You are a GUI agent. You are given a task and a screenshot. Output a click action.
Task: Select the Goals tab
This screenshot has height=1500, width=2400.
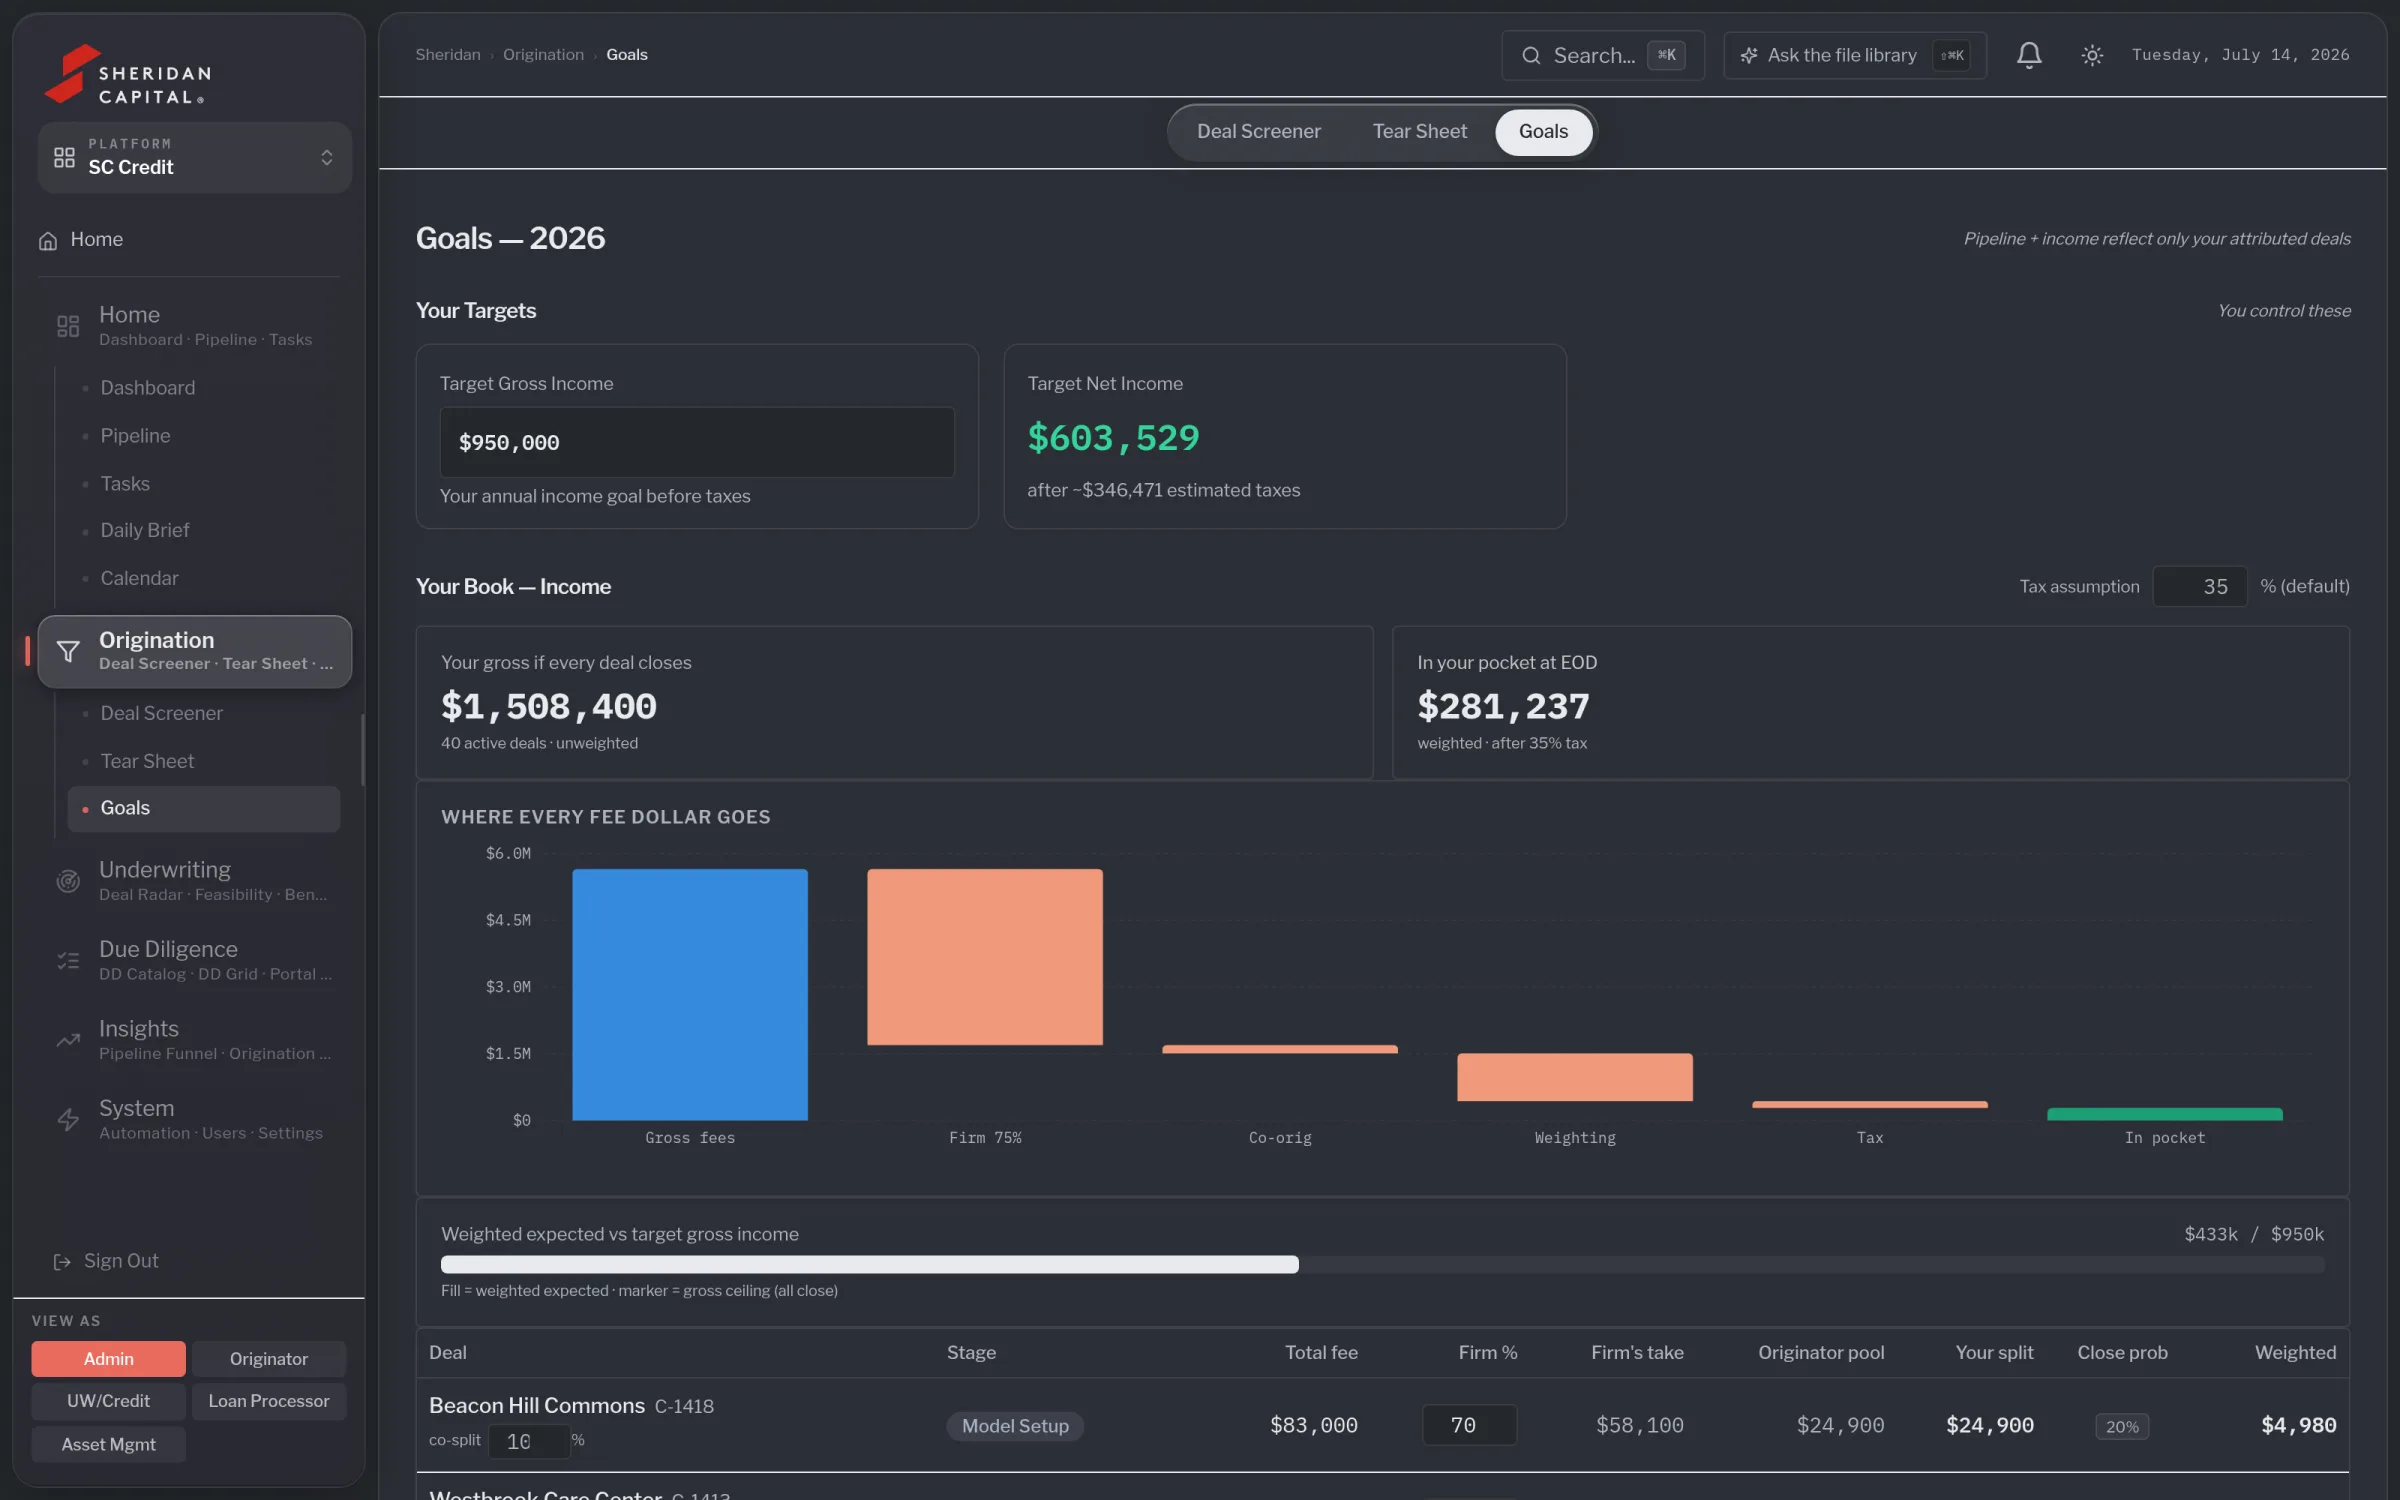[x=1543, y=131]
